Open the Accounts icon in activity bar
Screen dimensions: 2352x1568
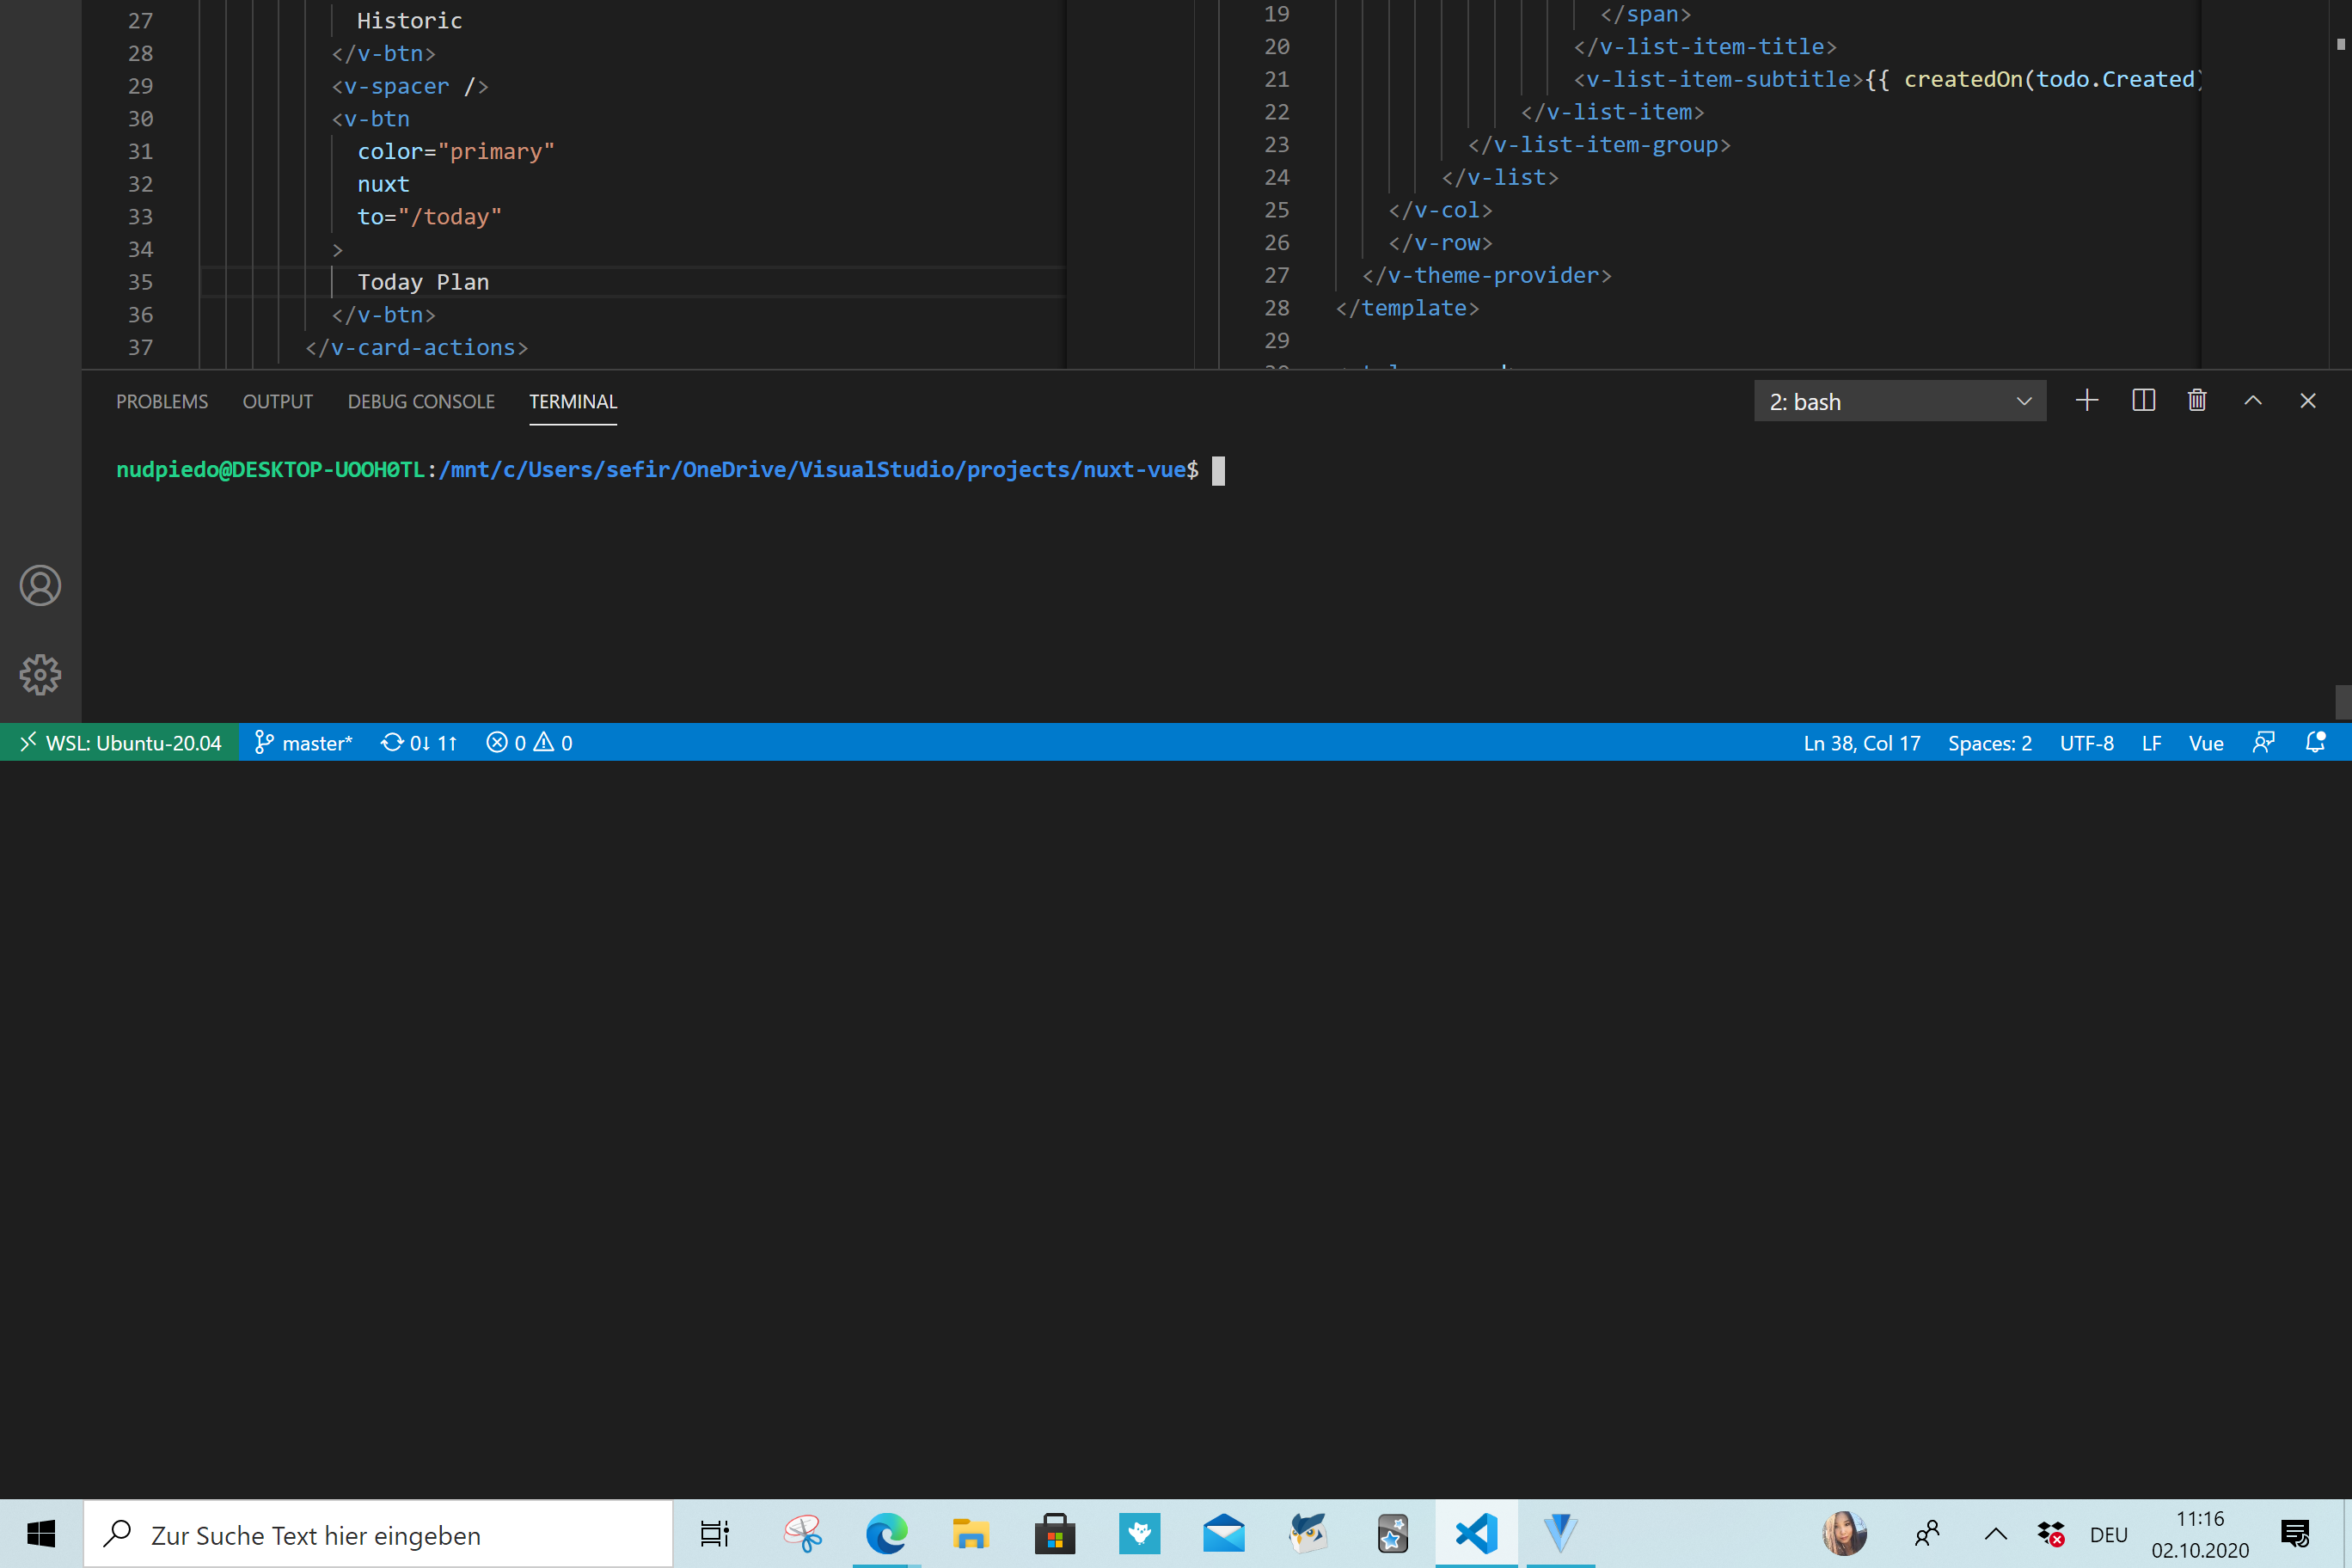pyautogui.click(x=40, y=586)
